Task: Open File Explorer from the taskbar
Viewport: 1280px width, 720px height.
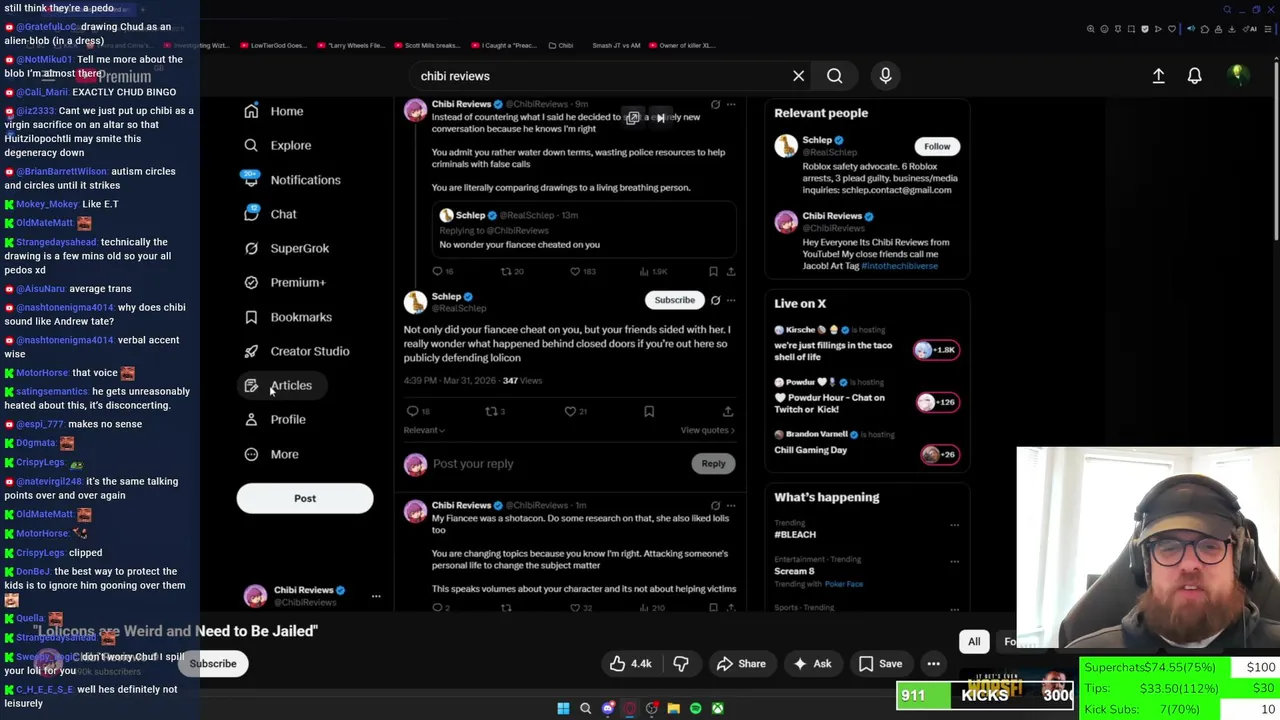Action: (x=673, y=708)
